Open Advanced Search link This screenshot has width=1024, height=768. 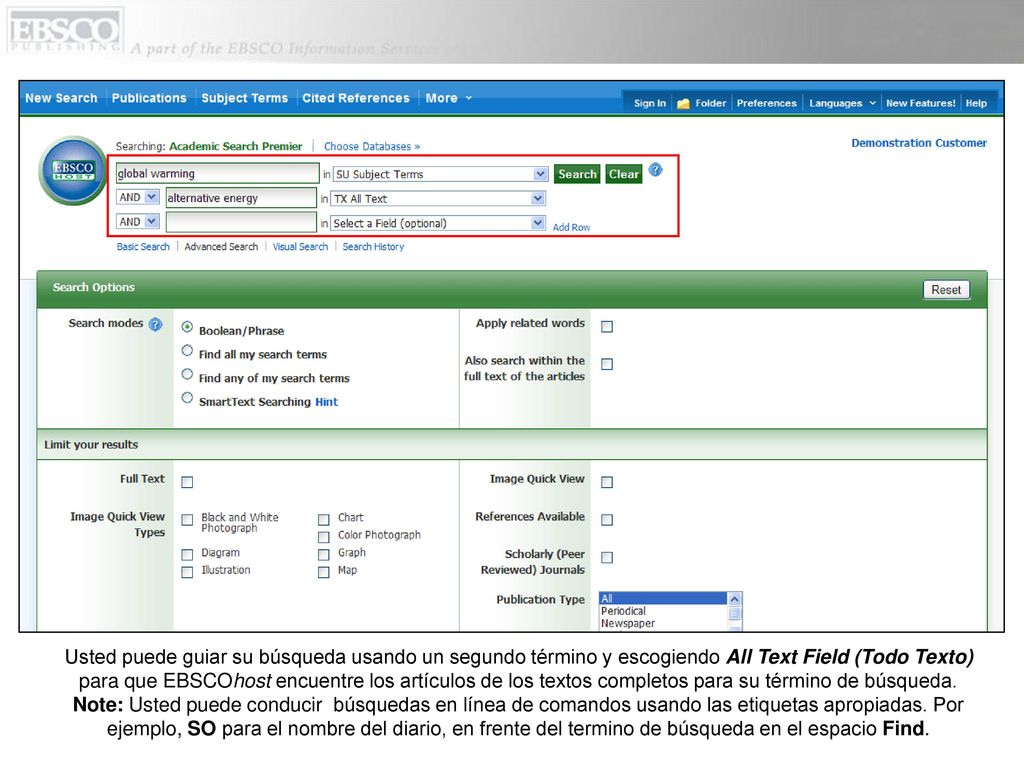coord(221,247)
